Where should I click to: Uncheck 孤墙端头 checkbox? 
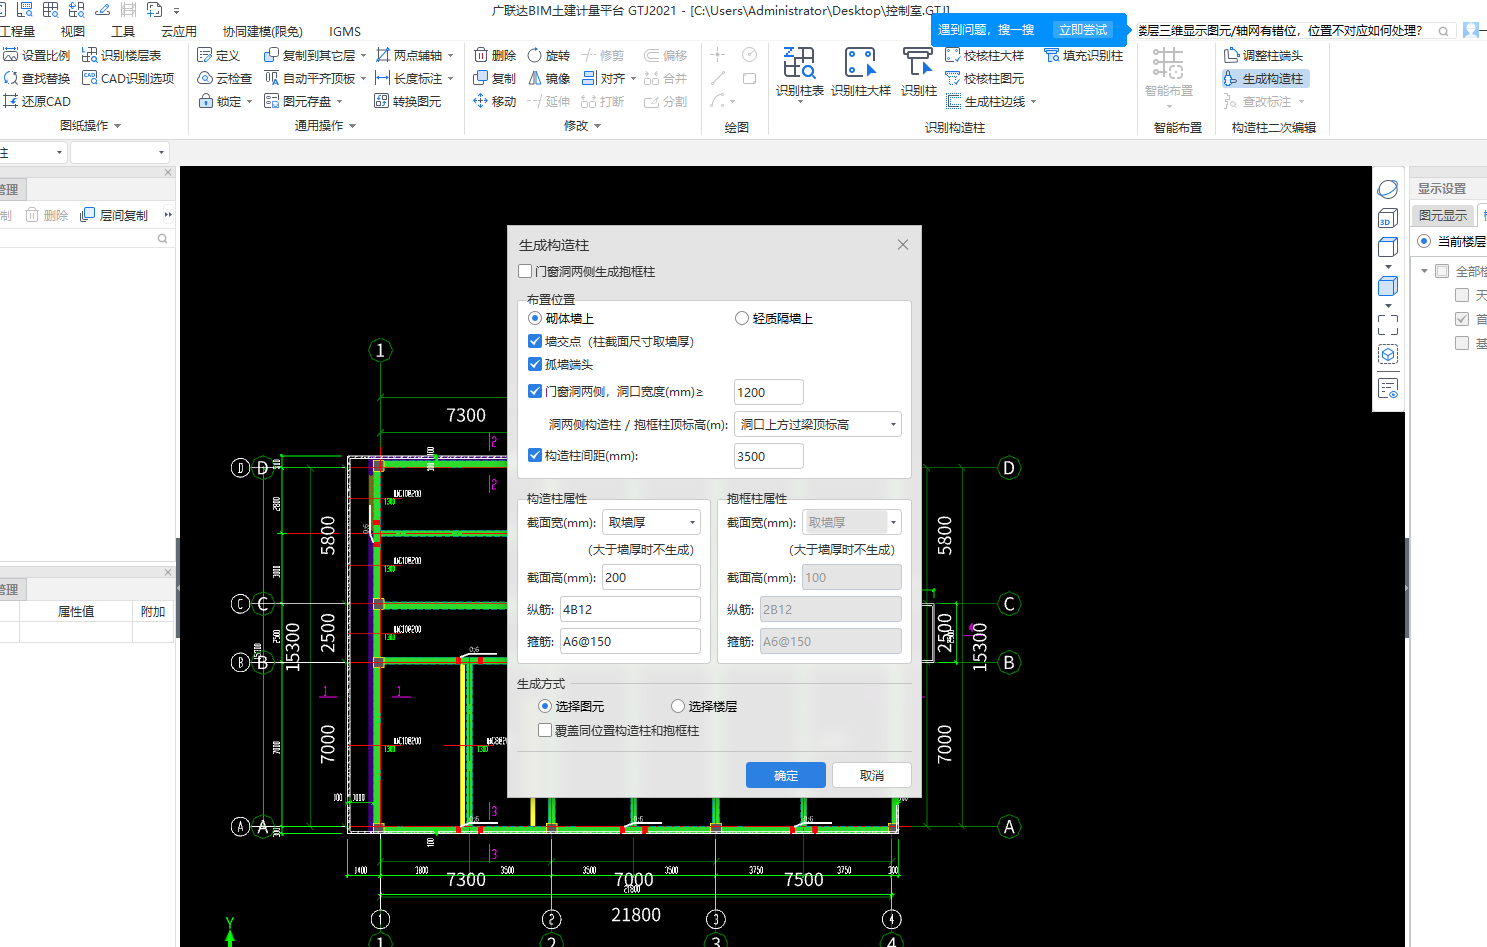(x=535, y=364)
